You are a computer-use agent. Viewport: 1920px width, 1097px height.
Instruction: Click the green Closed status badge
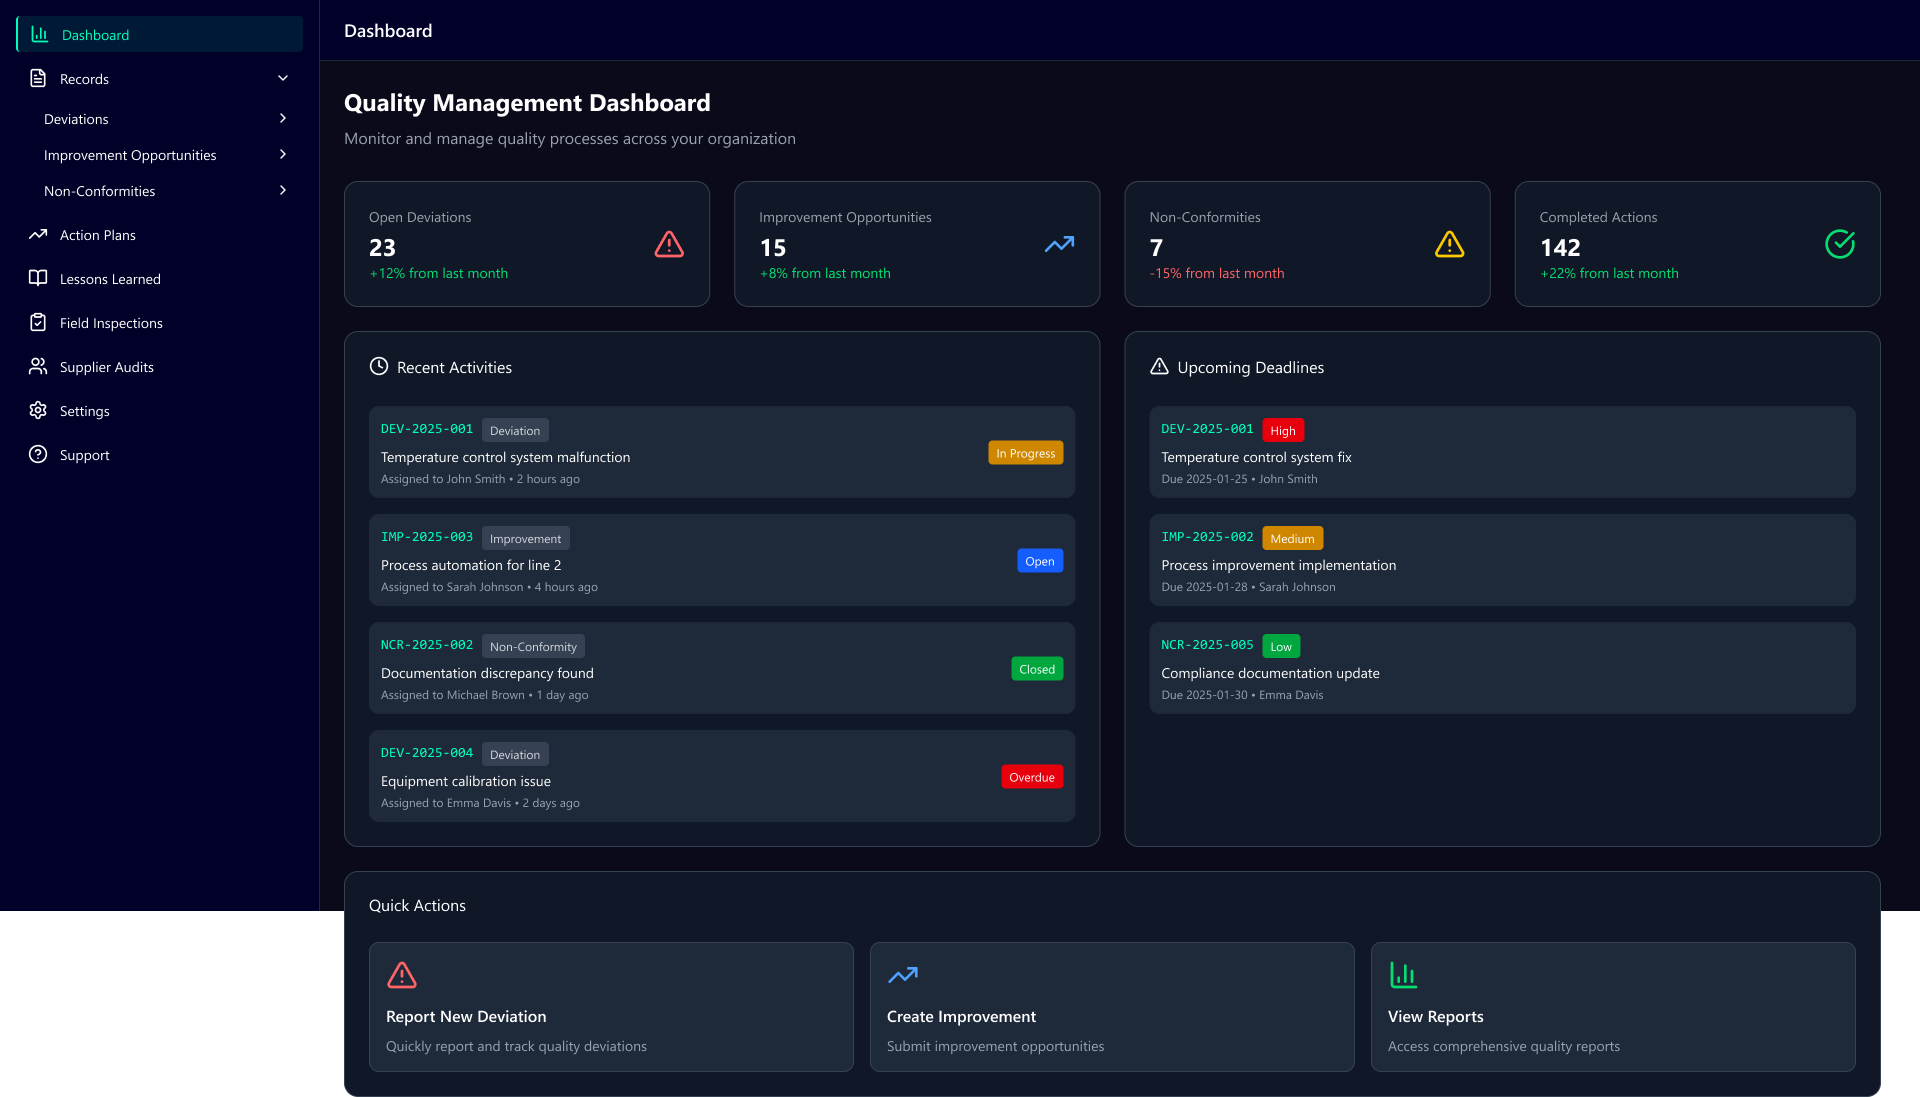click(1037, 669)
